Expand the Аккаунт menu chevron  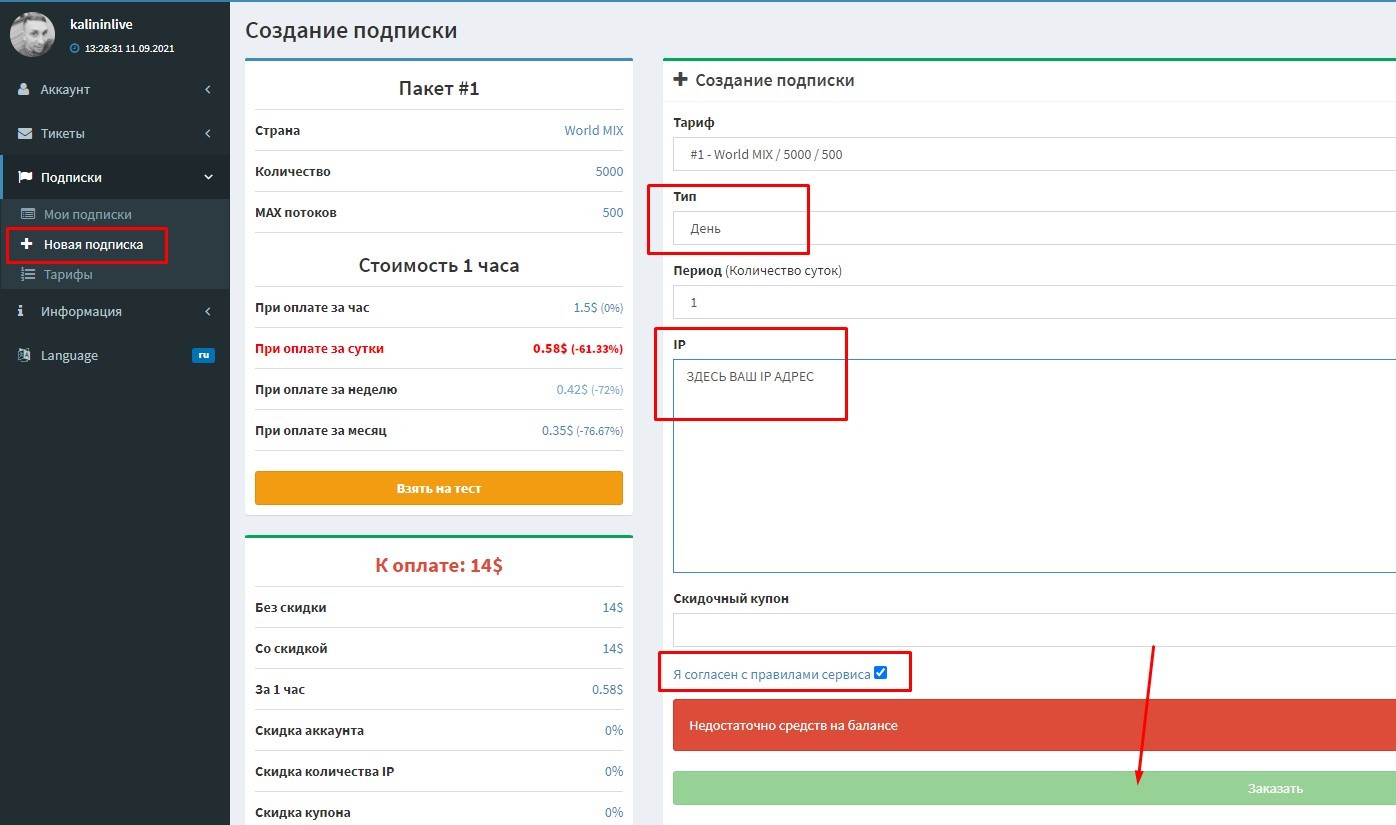pyautogui.click(x=208, y=89)
